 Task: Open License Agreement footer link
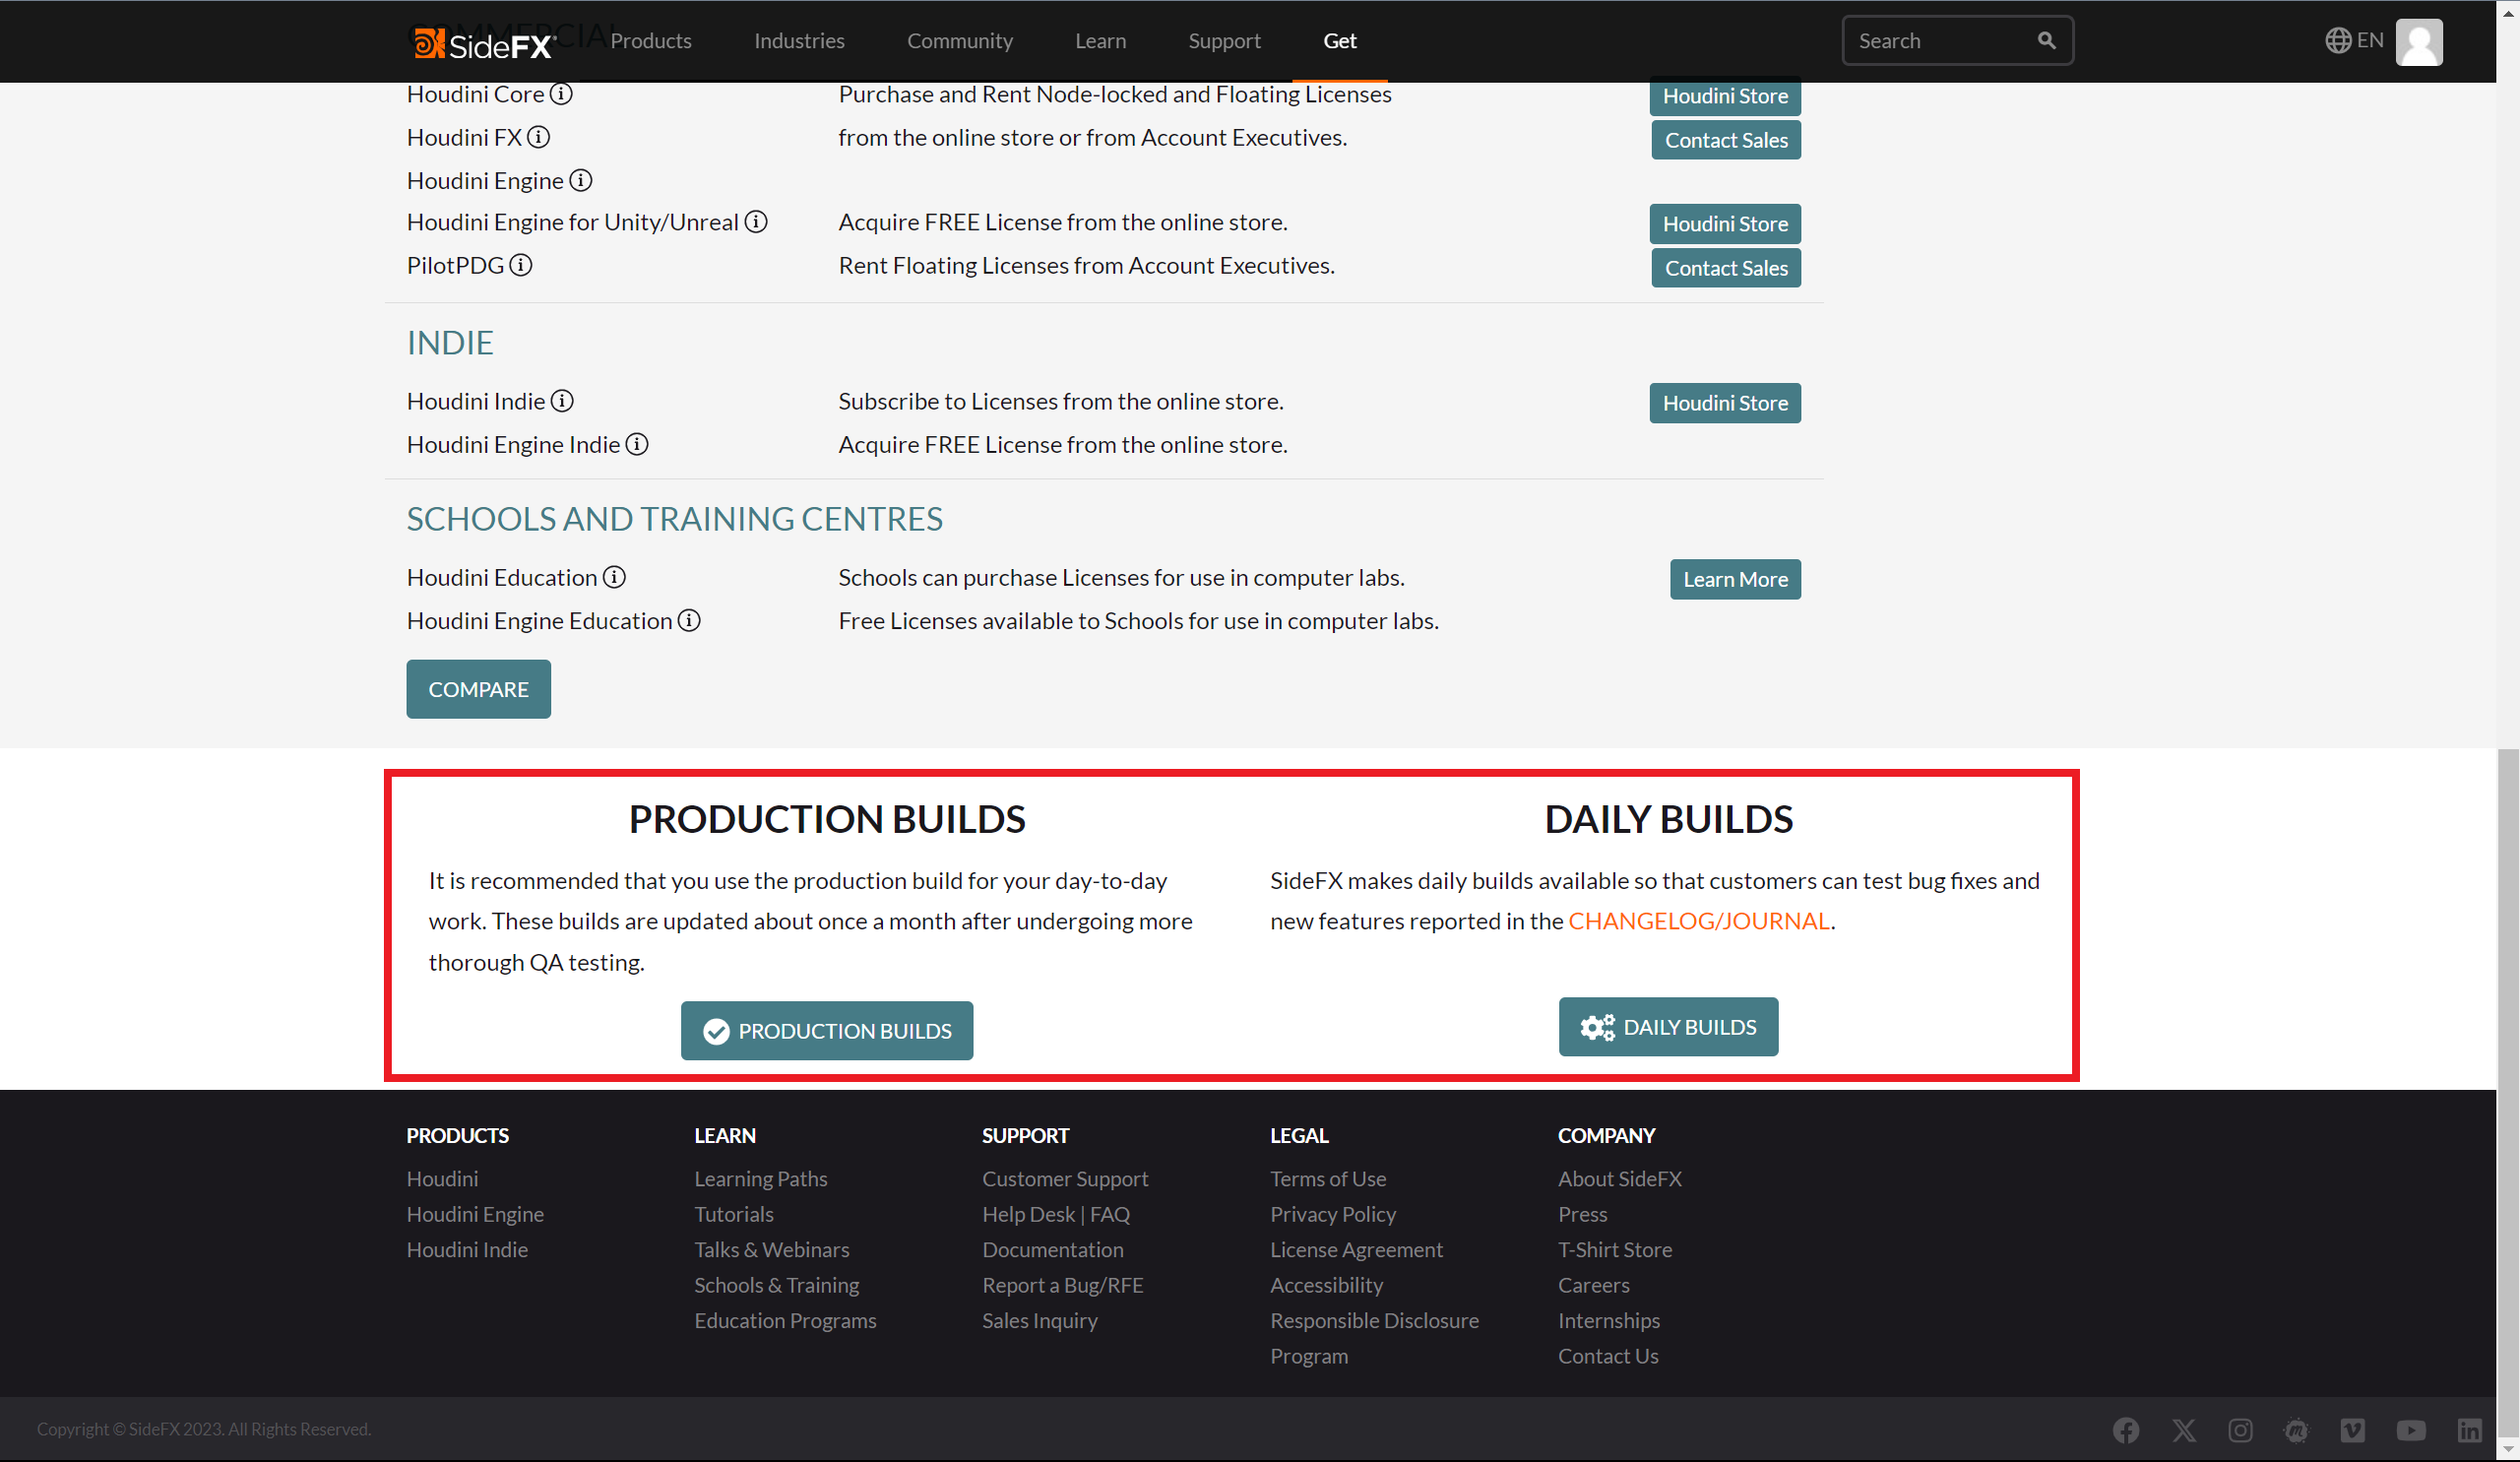point(1356,1250)
